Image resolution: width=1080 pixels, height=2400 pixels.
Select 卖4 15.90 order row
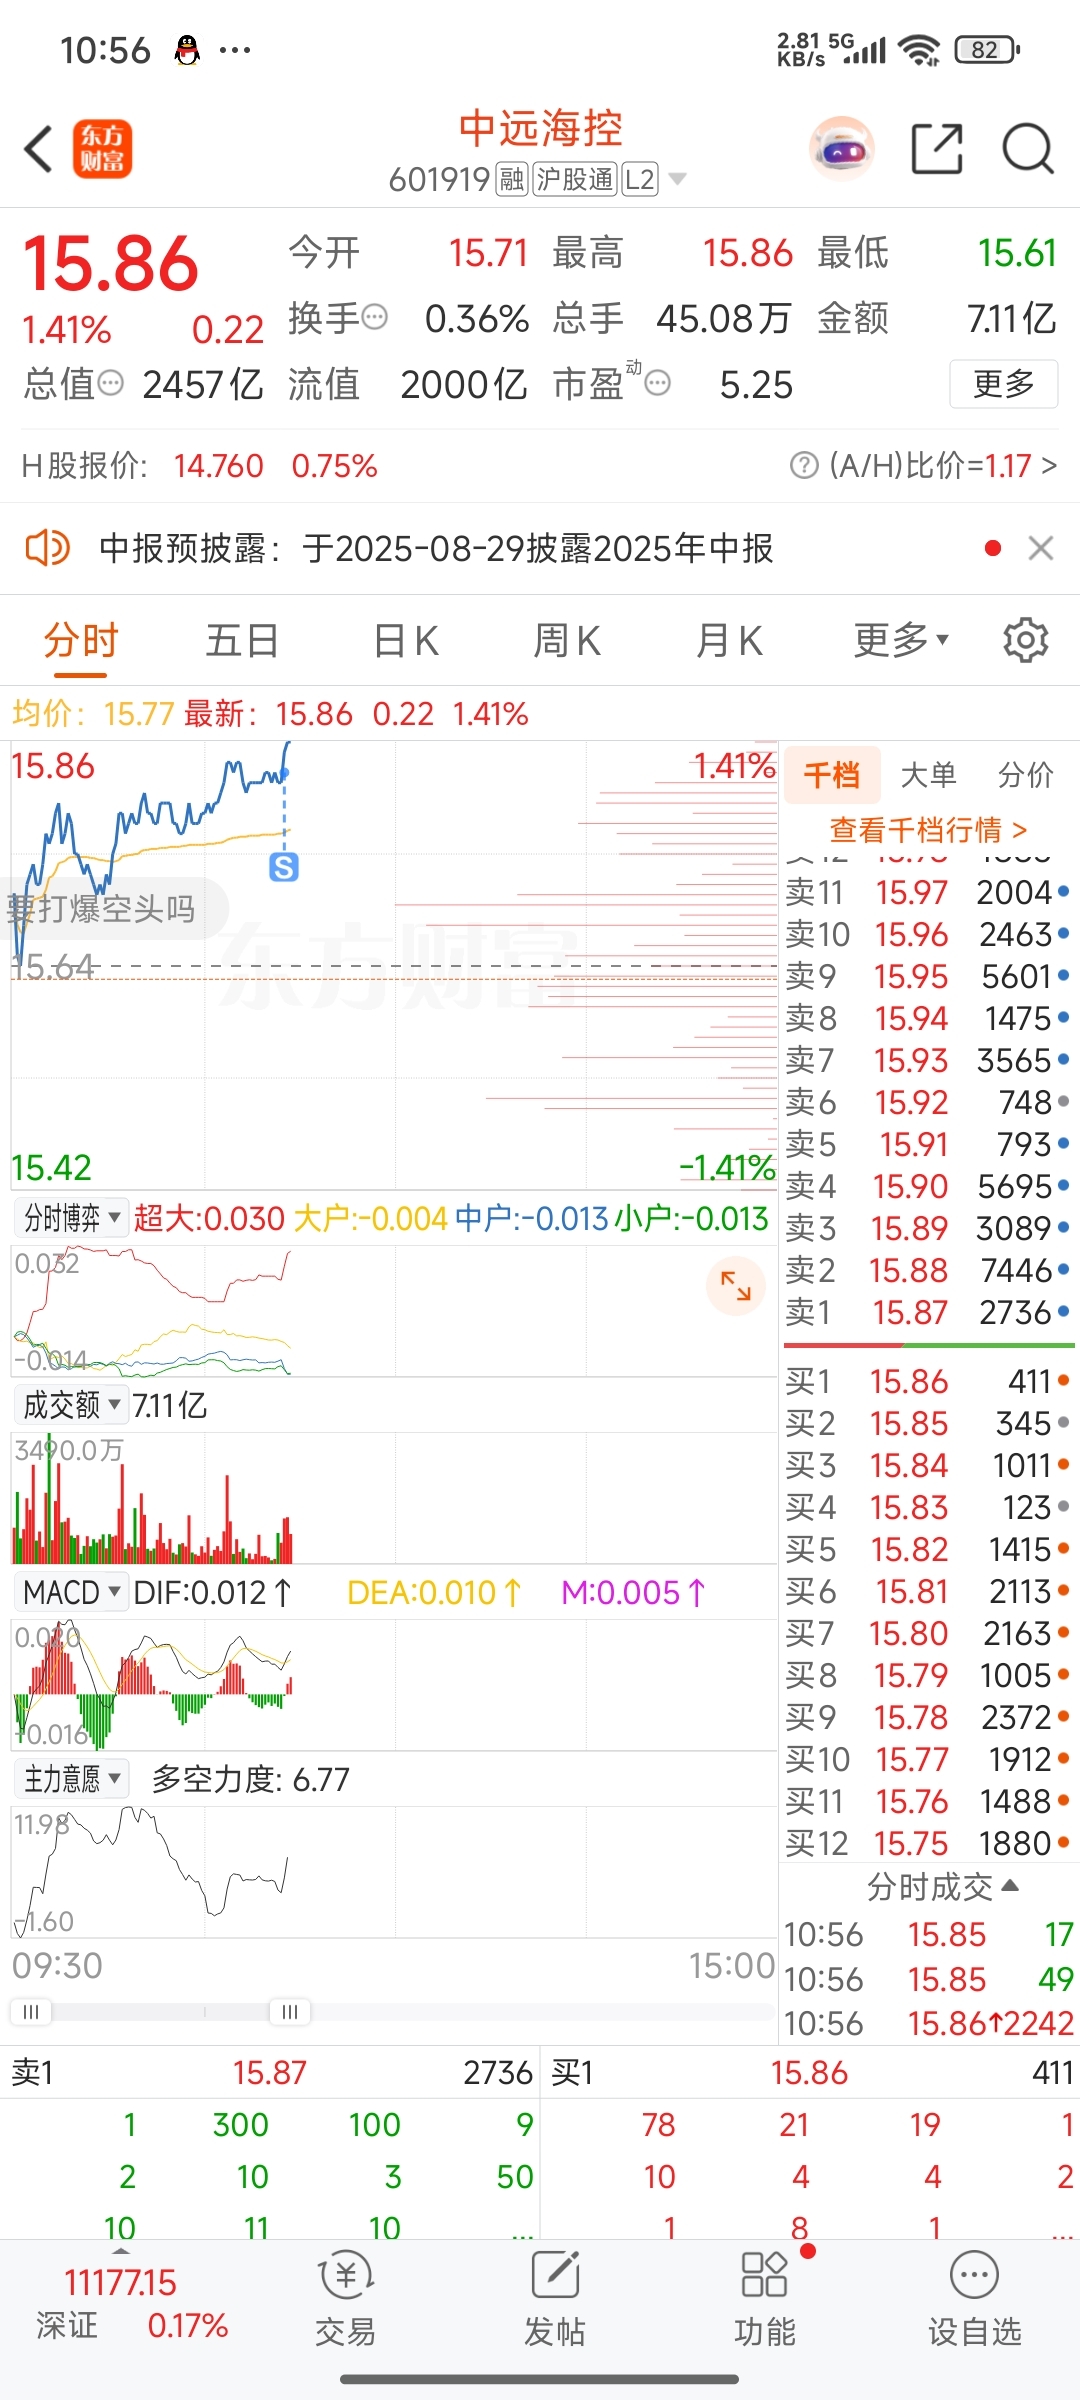[928, 1186]
